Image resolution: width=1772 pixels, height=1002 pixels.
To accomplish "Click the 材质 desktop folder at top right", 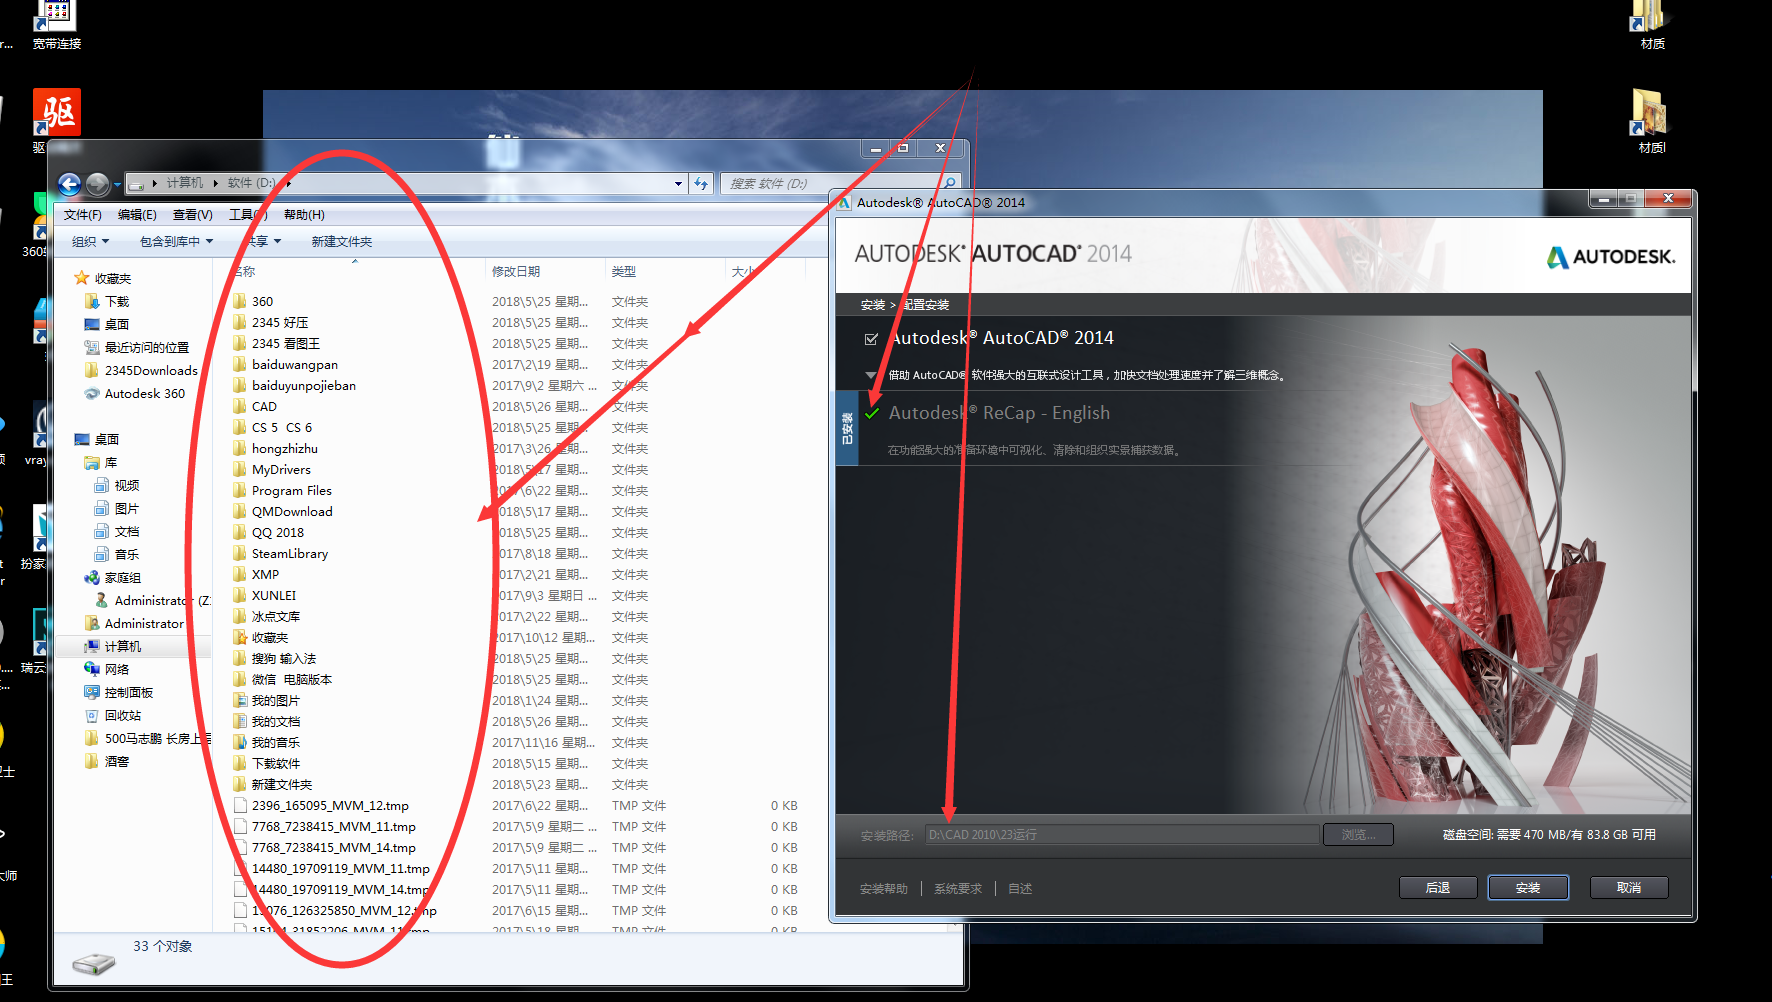I will point(1652,24).
